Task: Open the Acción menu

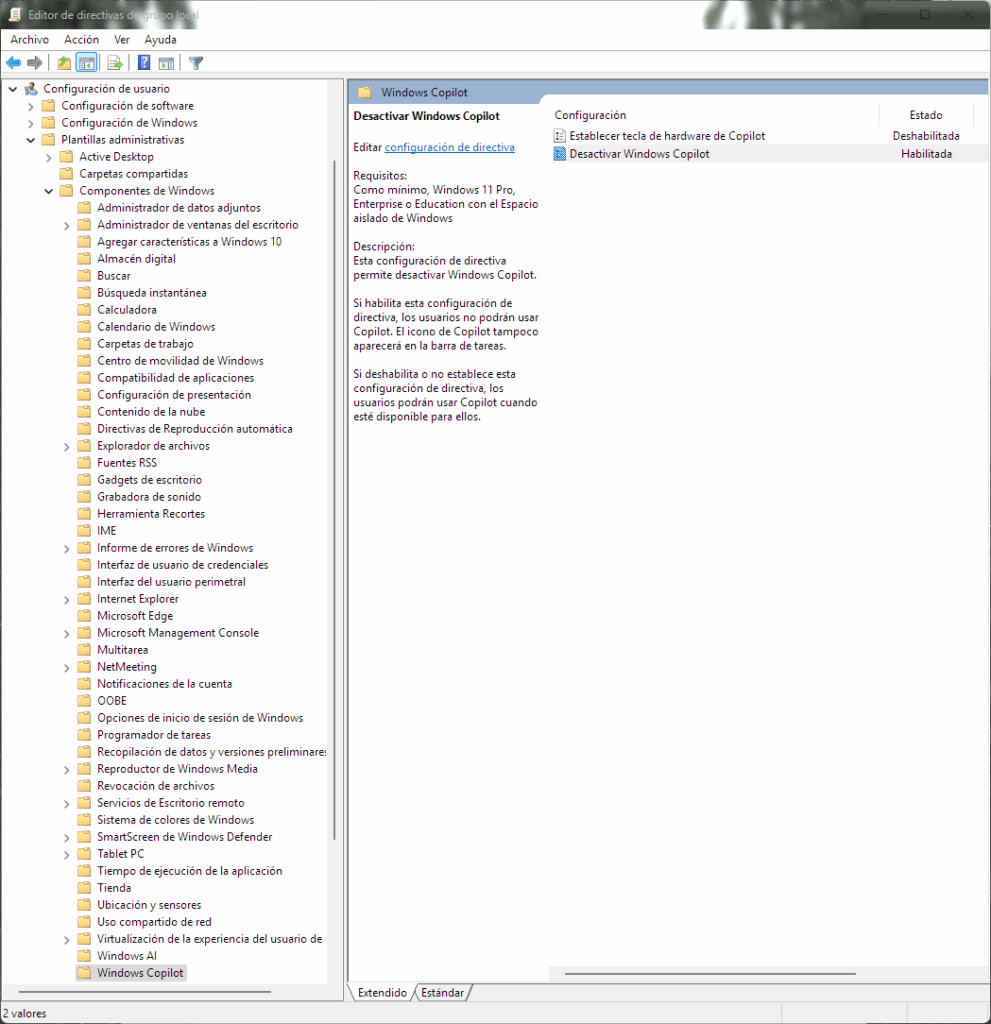Action: click(82, 39)
